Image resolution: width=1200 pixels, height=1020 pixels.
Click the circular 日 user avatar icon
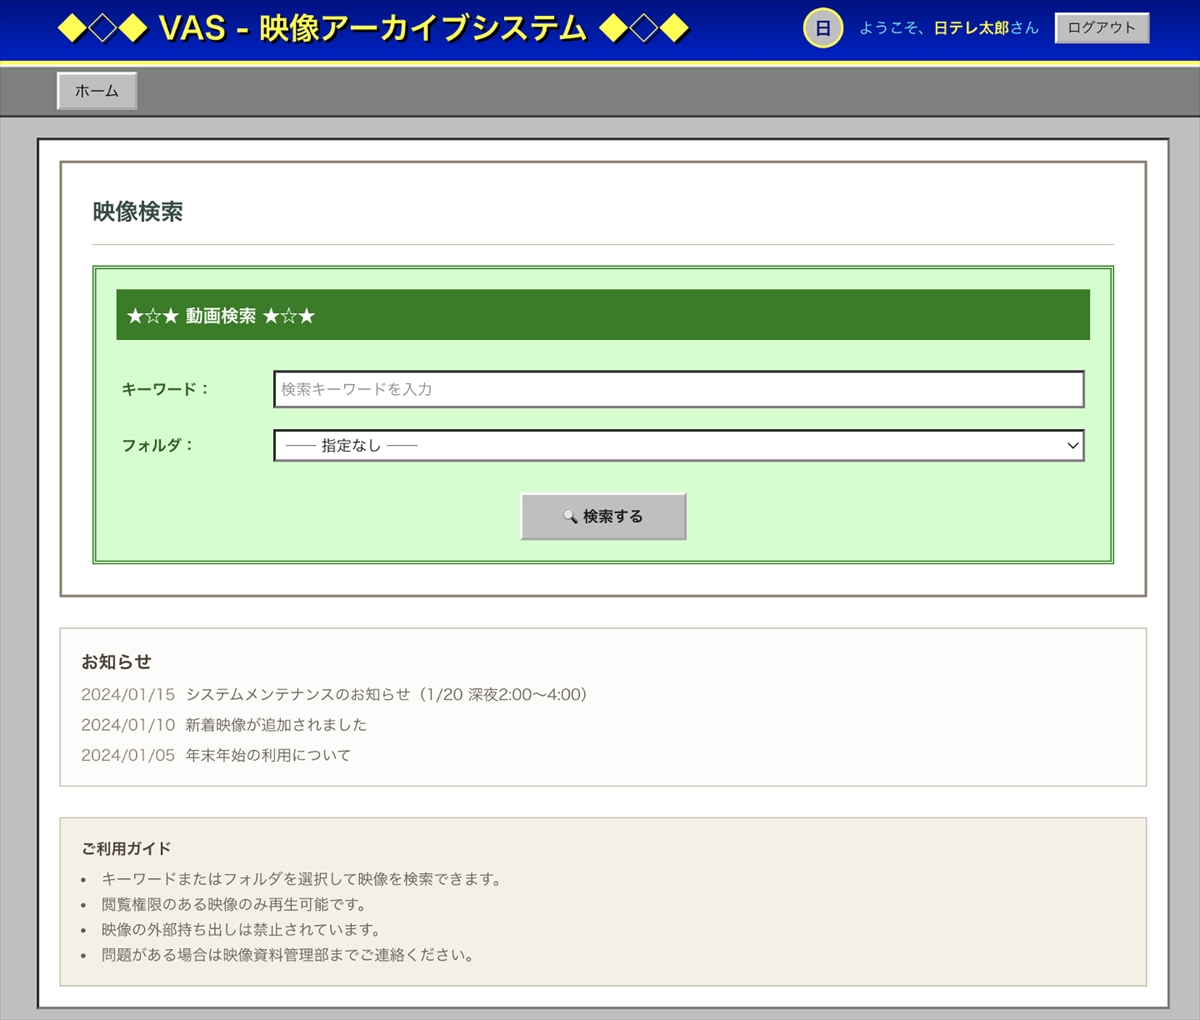tap(822, 28)
